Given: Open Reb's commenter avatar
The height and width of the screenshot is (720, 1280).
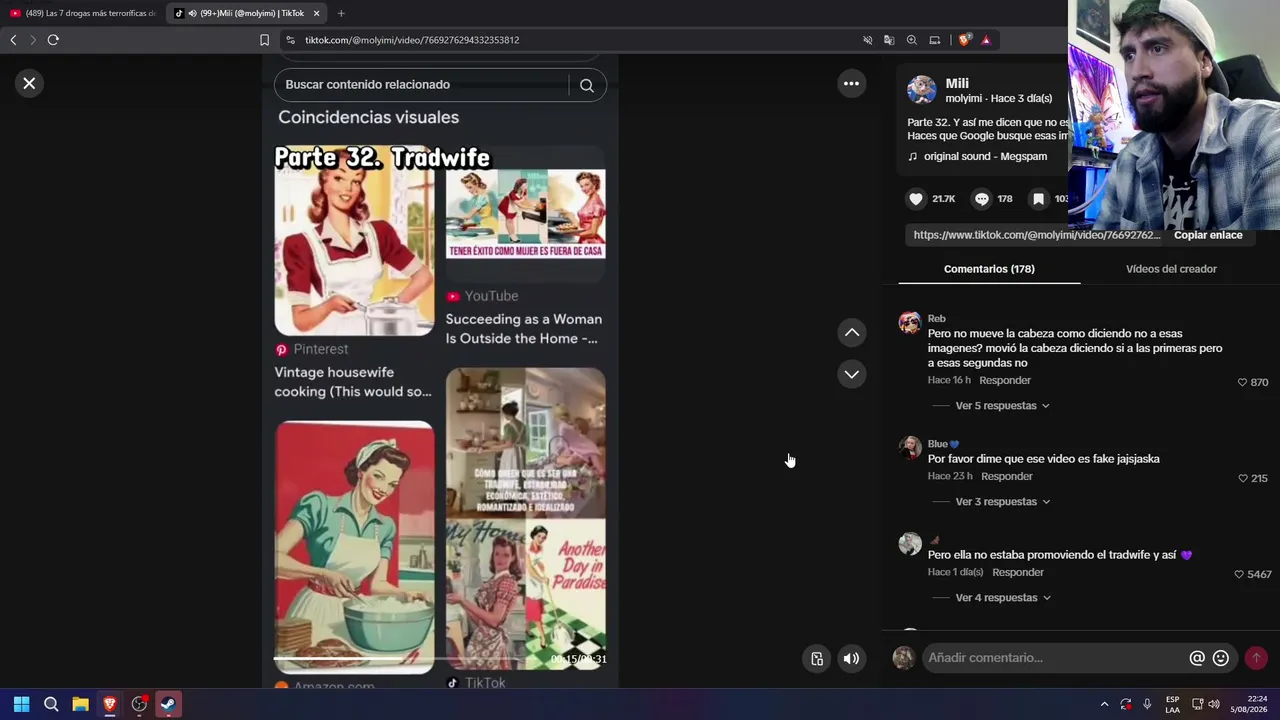Looking at the screenshot, I should point(910,323).
